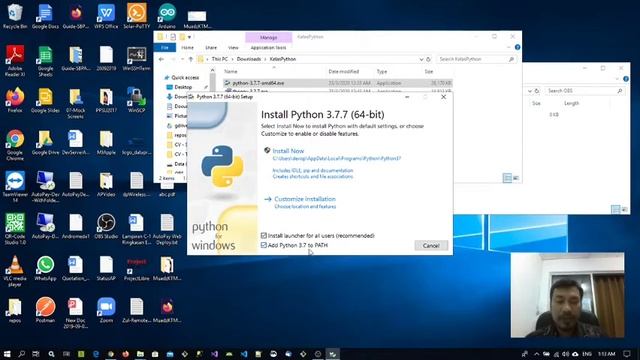
Task: Sort files by Type column header
Action: tap(382, 71)
